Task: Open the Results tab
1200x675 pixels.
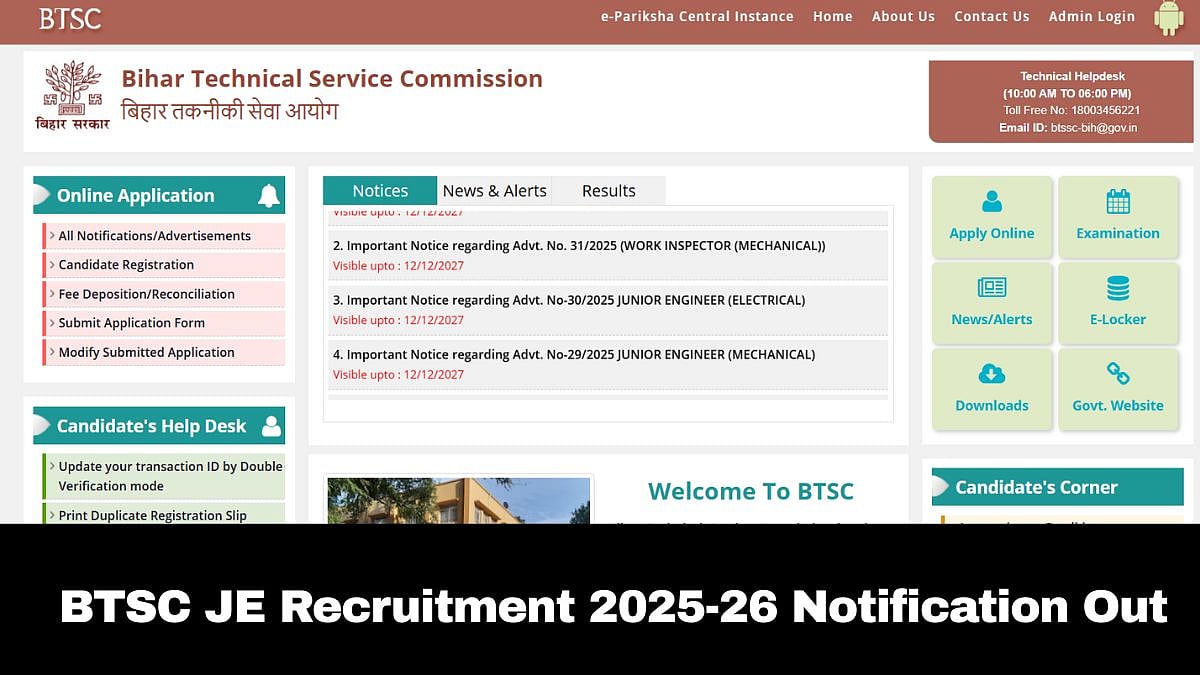Action: point(608,190)
